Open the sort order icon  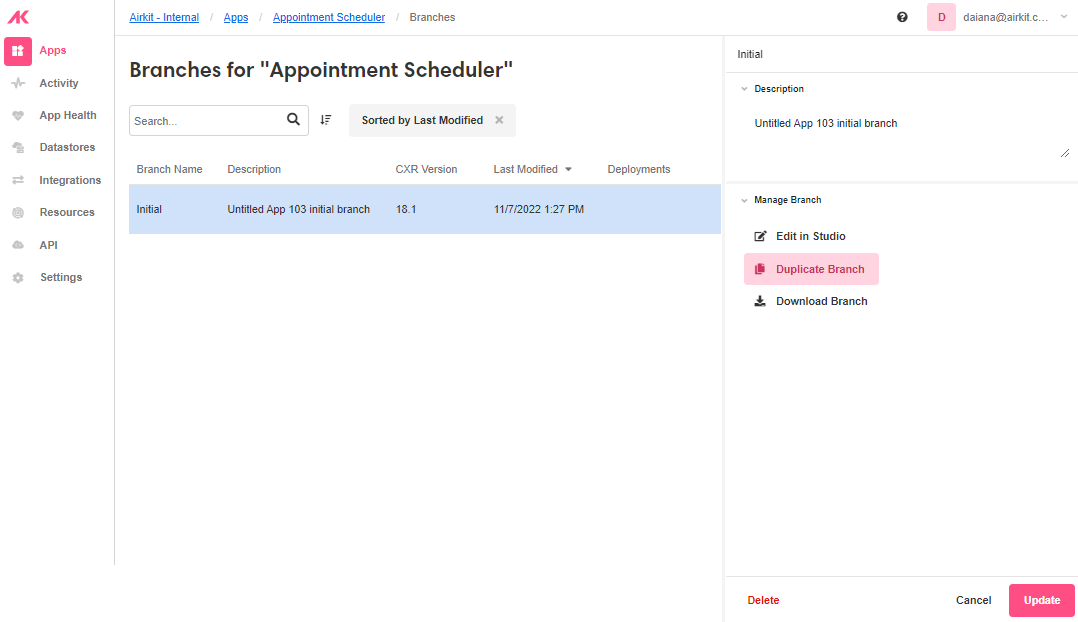tap(326, 120)
